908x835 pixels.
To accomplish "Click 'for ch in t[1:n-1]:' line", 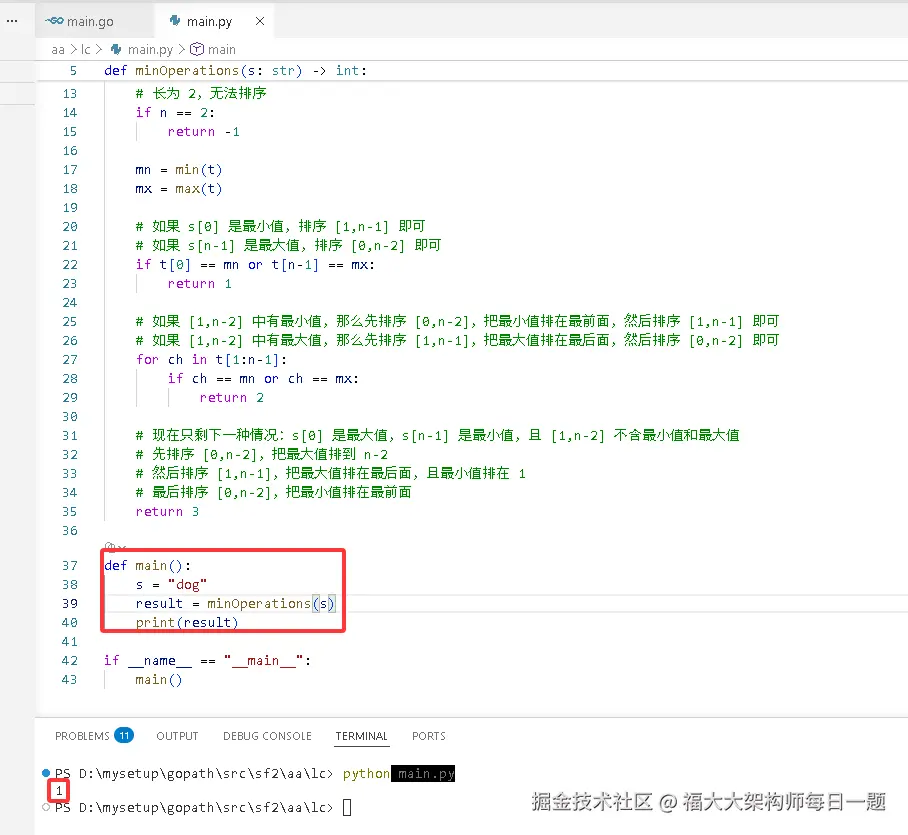I will point(211,360).
